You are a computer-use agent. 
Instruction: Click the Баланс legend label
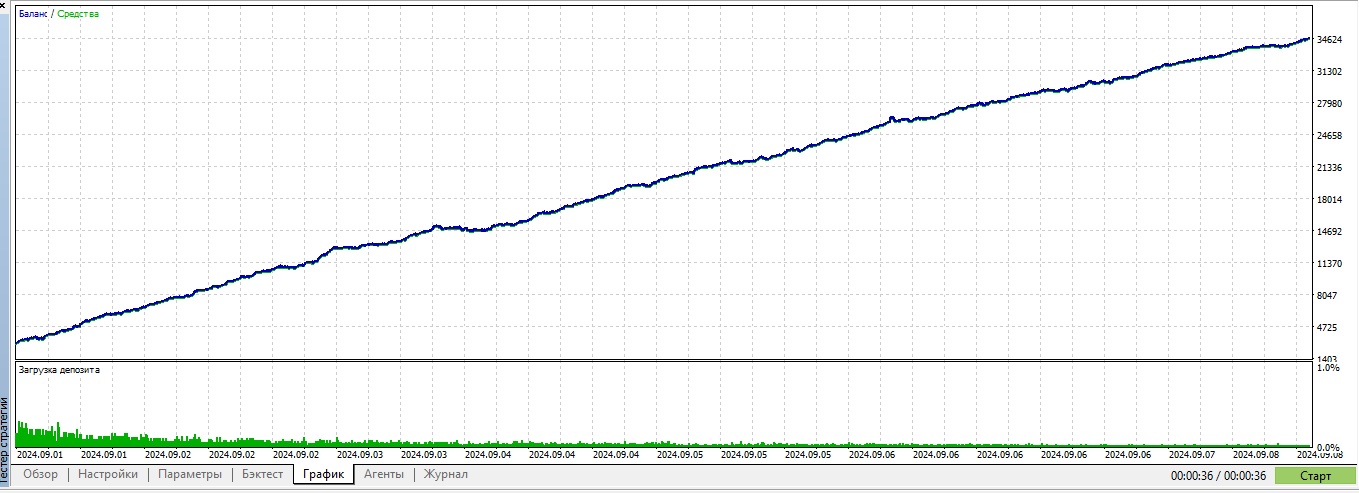pos(32,14)
